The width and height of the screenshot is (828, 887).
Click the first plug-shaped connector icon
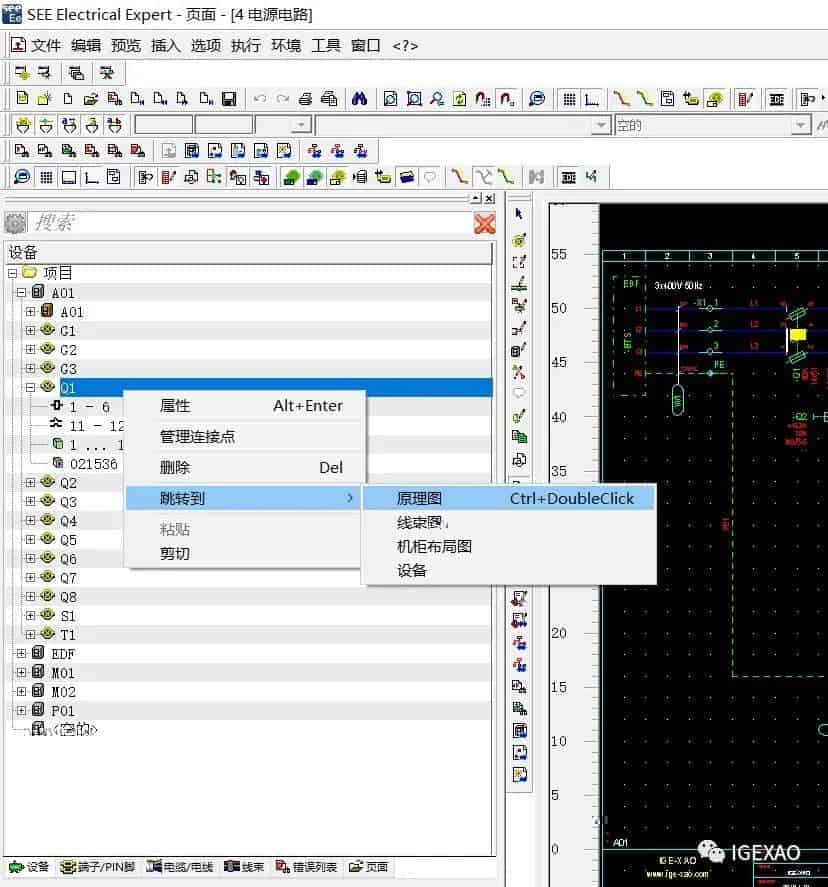[23, 125]
